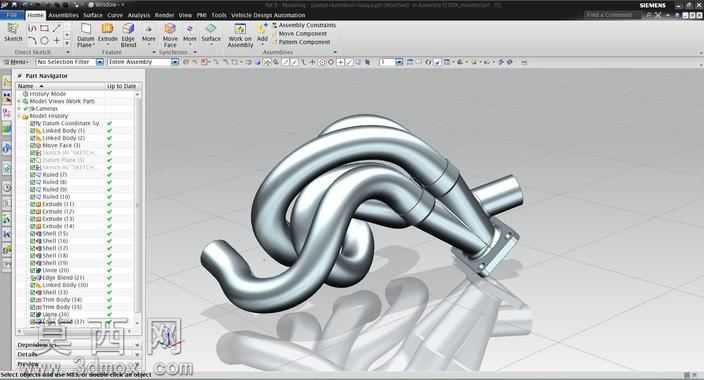Create a Datum Plane feature
Image resolution: width=704 pixels, height=380 pixels.
pos(85,35)
